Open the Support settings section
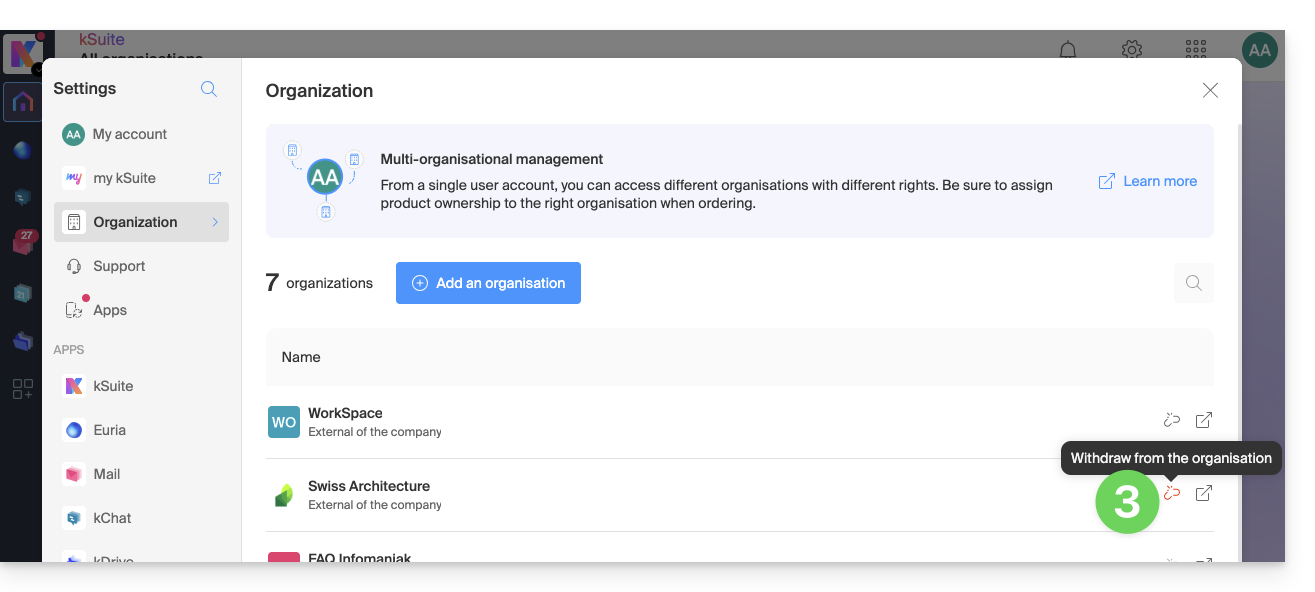The image size is (1315, 592). tap(119, 266)
